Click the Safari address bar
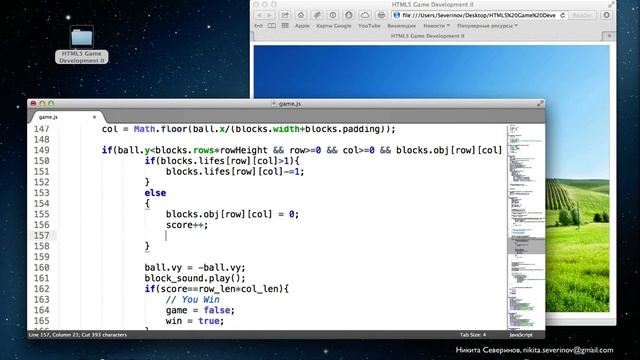The width and height of the screenshot is (640, 360). tap(479, 15)
